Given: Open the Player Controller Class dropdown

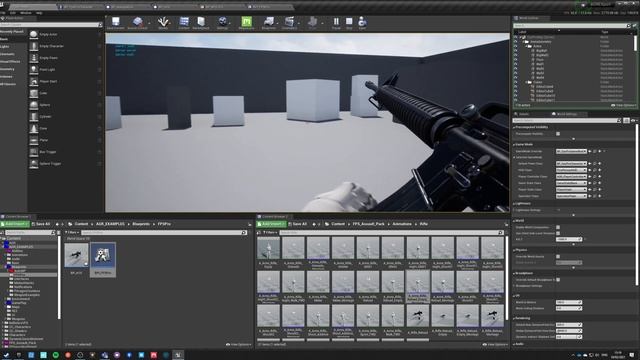Looking at the screenshot, I should pos(571,177).
